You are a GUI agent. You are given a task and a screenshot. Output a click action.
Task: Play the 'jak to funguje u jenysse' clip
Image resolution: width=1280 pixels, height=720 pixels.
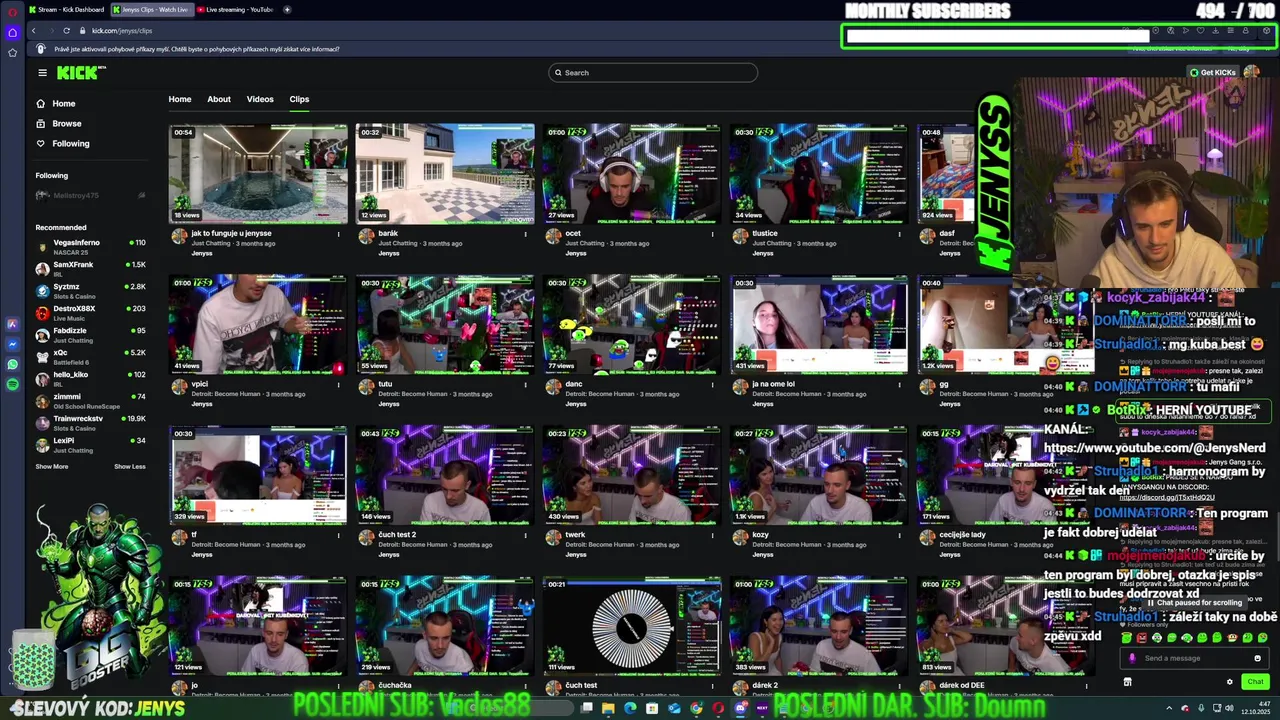point(258,174)
